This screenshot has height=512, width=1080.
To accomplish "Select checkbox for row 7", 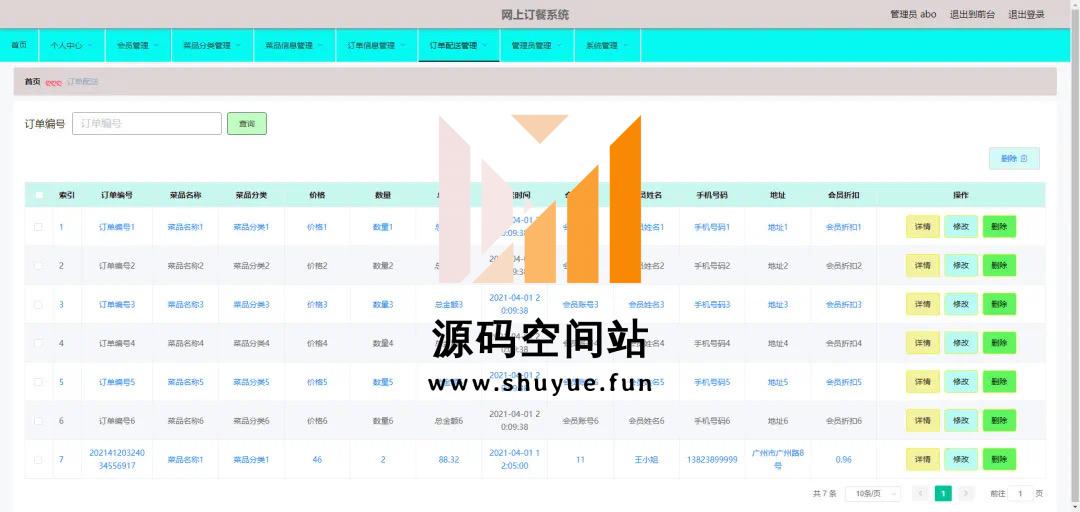I will 39,460.
